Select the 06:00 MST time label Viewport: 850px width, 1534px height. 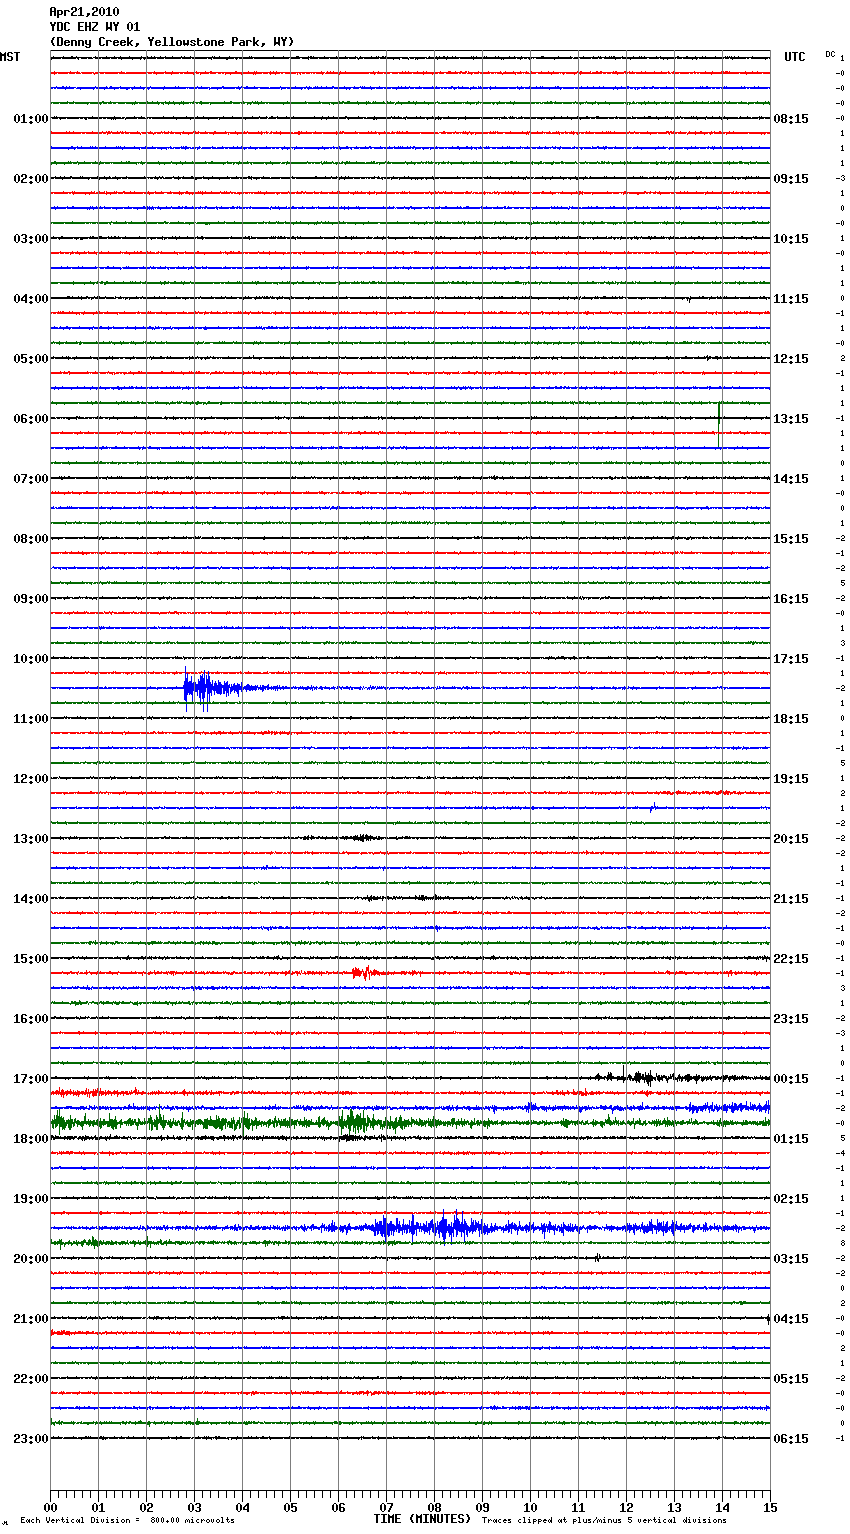tap(30, 419)
